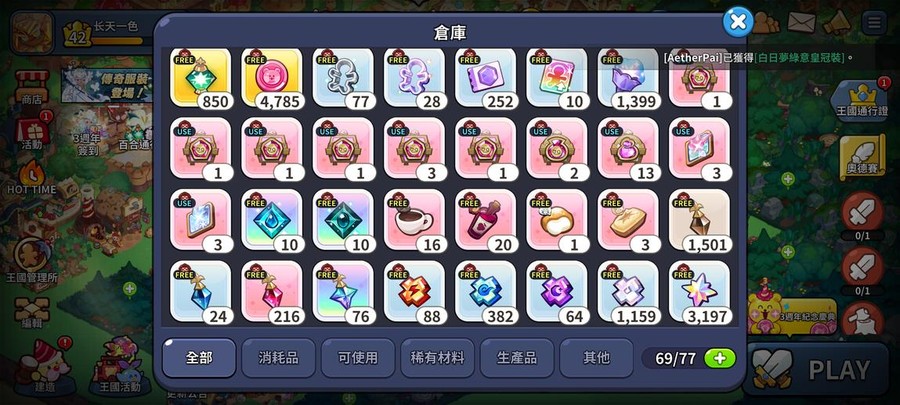Switch to the 消耗品 tab
The width and height of the screenshot is (900, 405).
(278, 358)
